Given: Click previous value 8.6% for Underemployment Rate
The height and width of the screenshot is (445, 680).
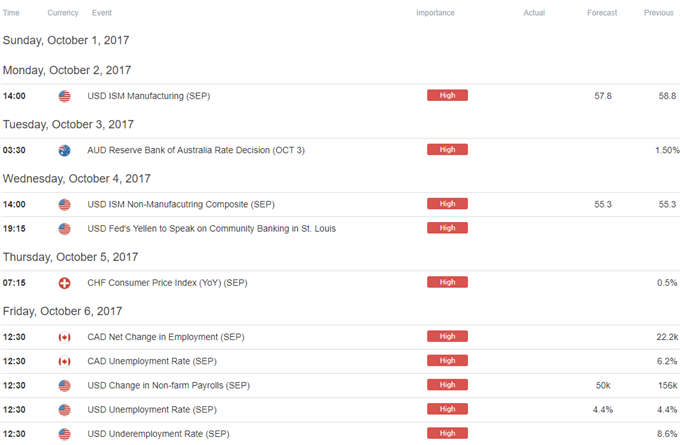Looking at the screenshot, I should pyautogui.click(x=667, y=434).
